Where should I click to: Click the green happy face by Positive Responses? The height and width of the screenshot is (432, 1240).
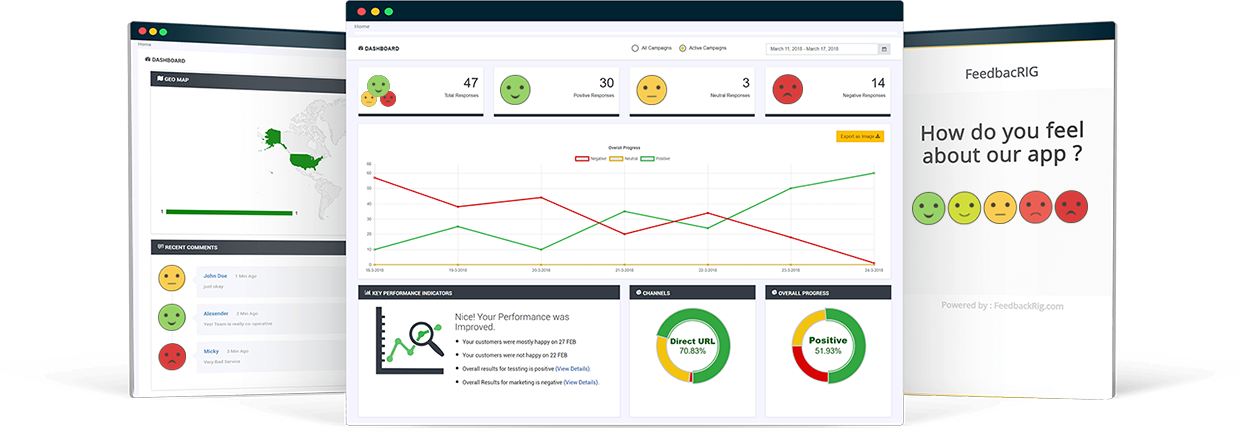coord(515,91)
